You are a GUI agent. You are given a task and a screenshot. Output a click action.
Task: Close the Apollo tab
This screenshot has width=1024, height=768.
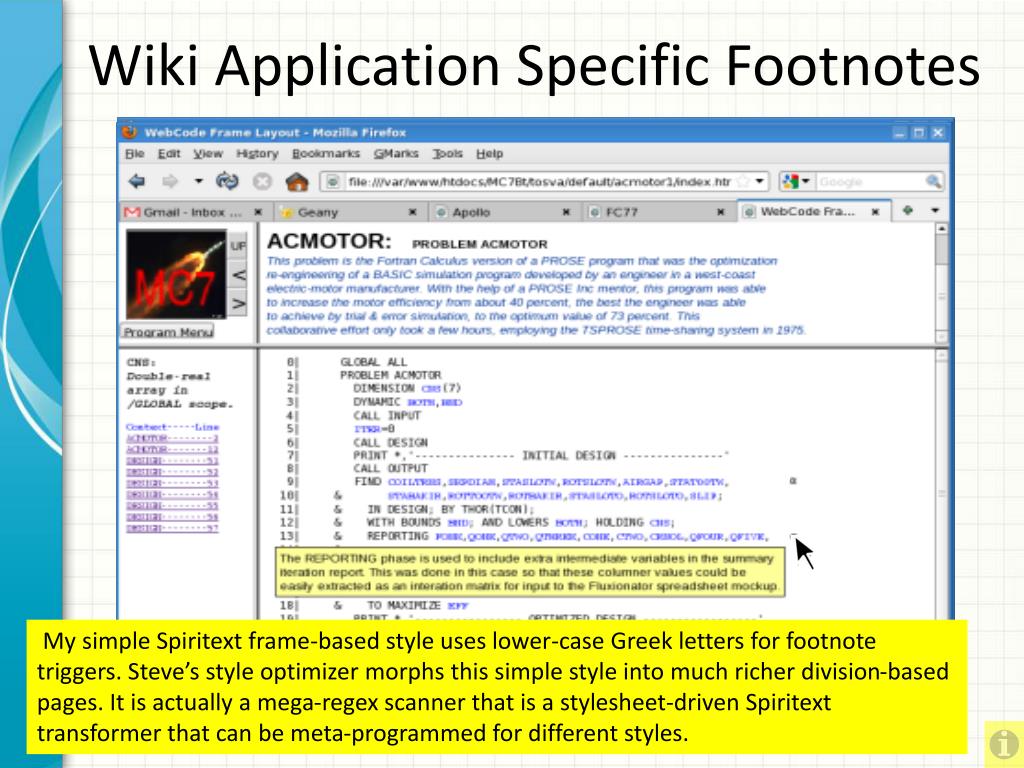pyautogui.click(x=566, y=212)
